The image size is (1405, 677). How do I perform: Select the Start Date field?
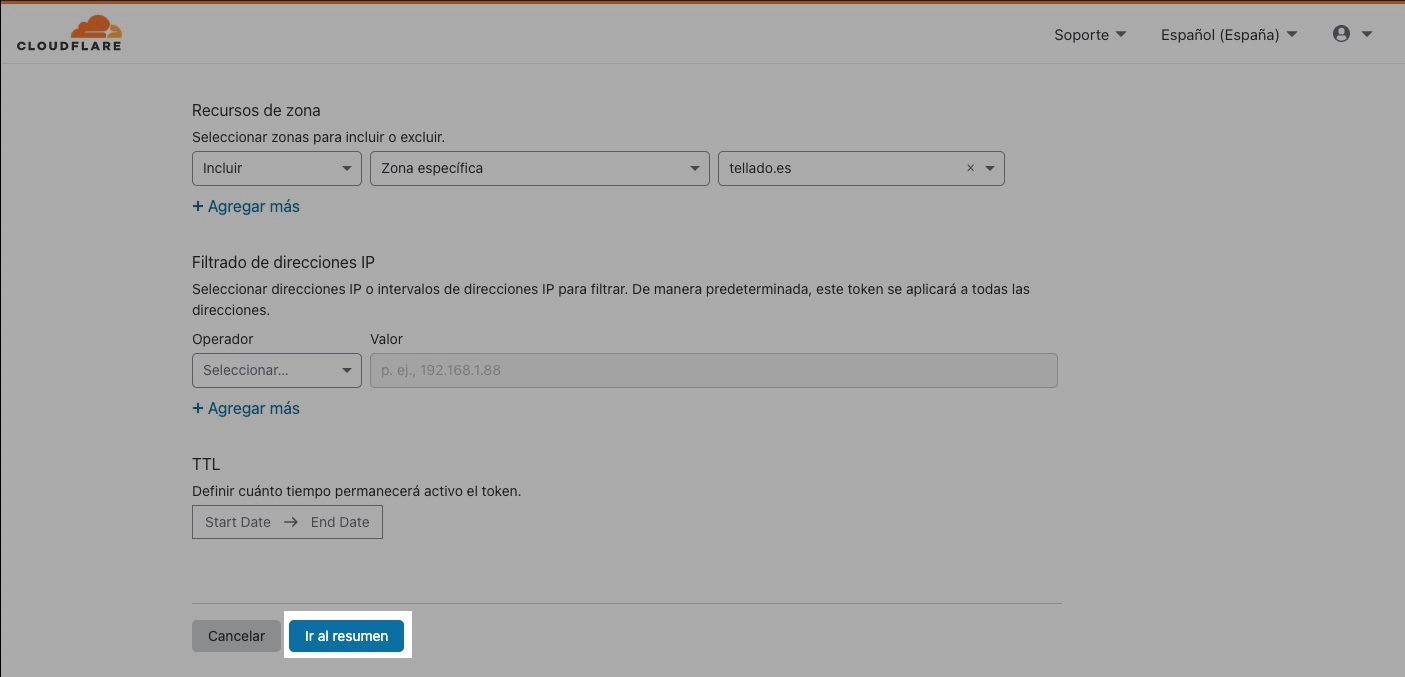pos(238,522)
